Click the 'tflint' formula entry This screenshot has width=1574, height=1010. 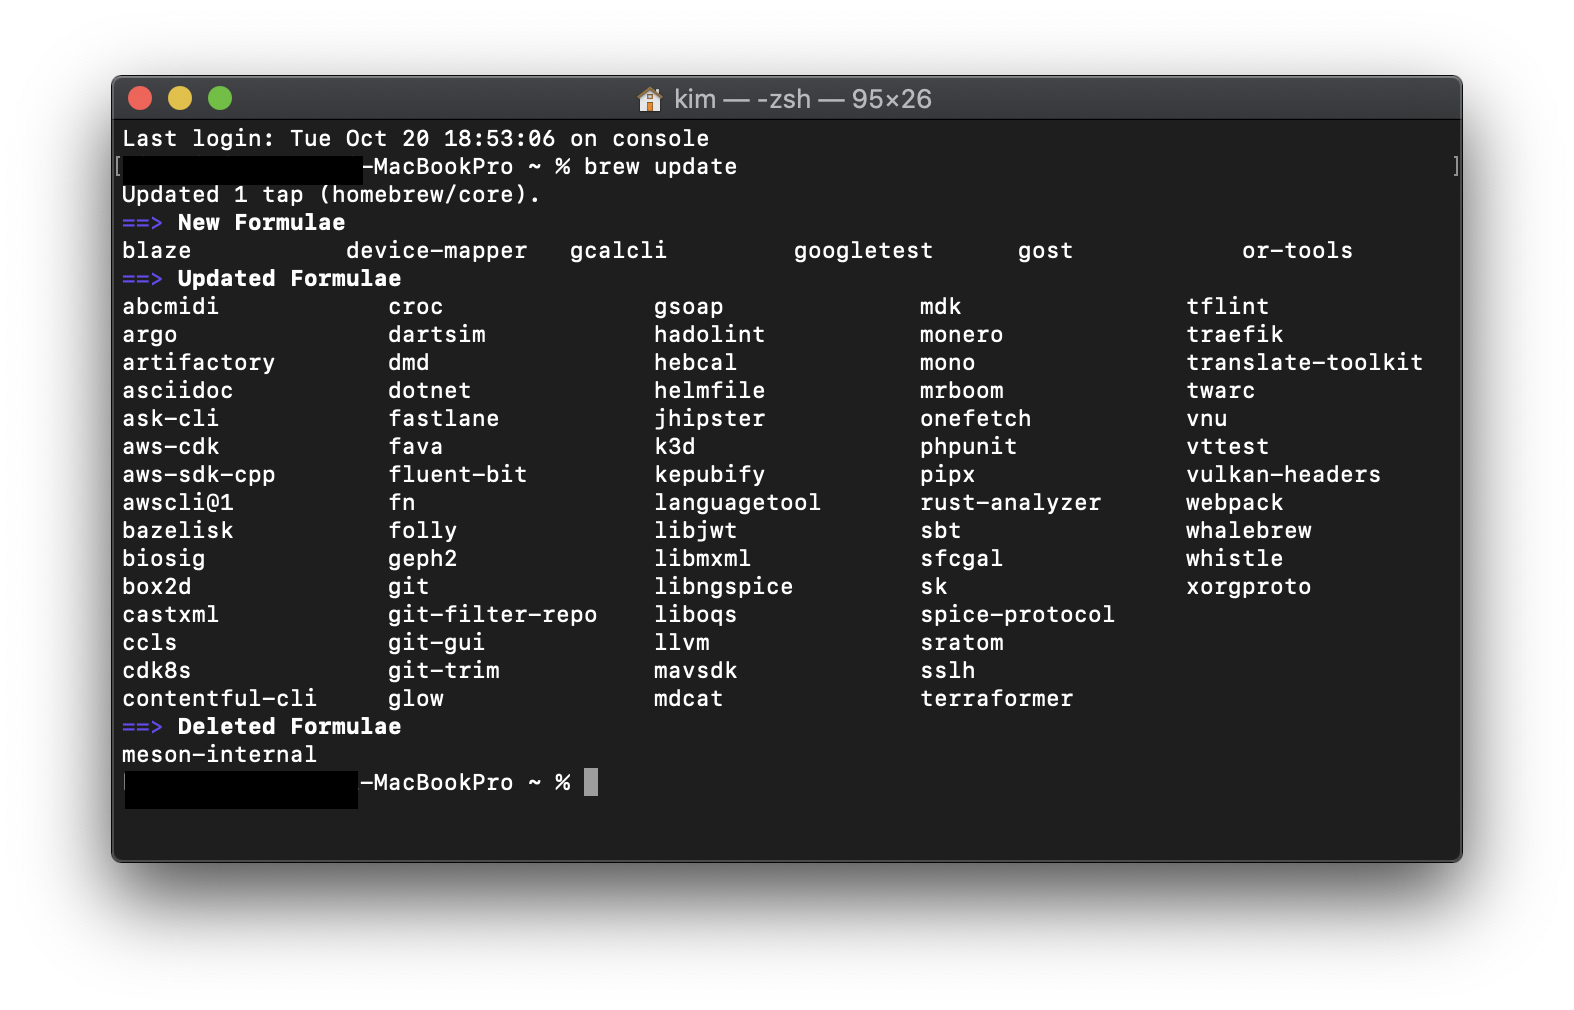pyautogui.click(x=1227, y=307)
